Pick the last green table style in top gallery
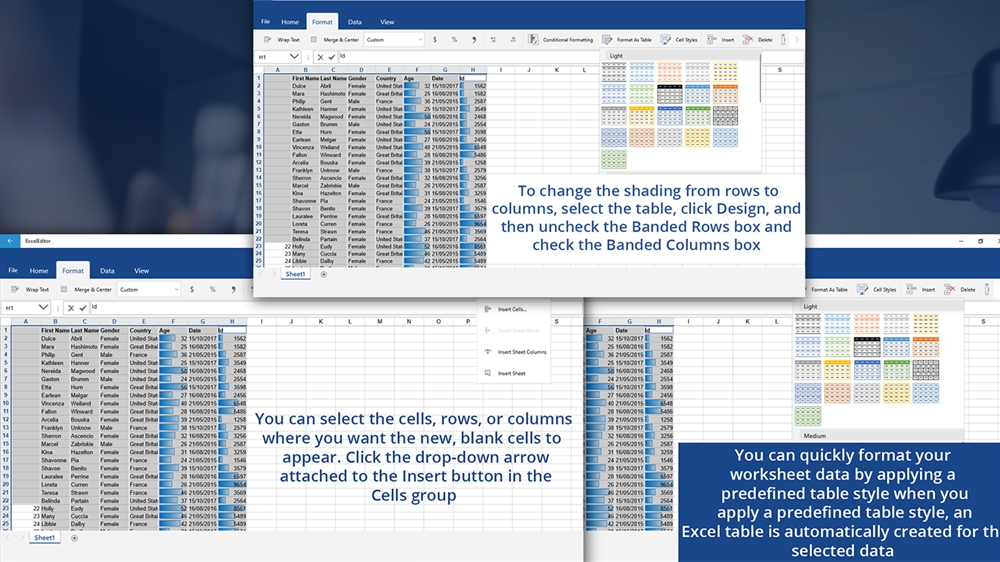 click(x=614, y=159)
